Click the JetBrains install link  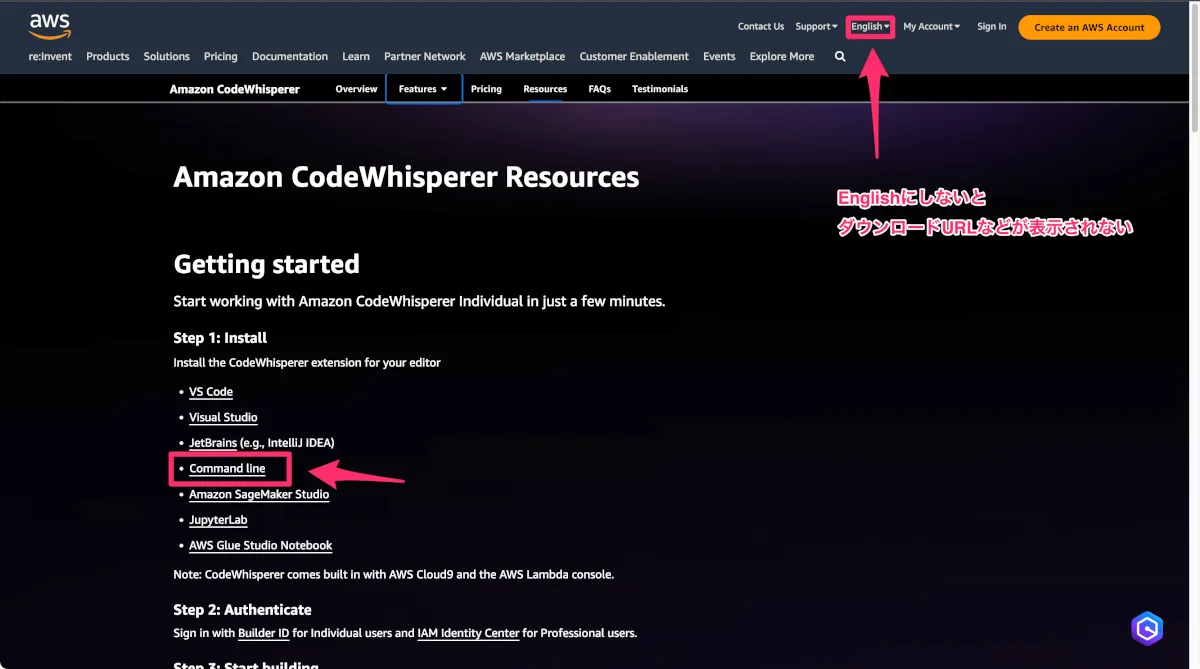(x=213, y=443)
